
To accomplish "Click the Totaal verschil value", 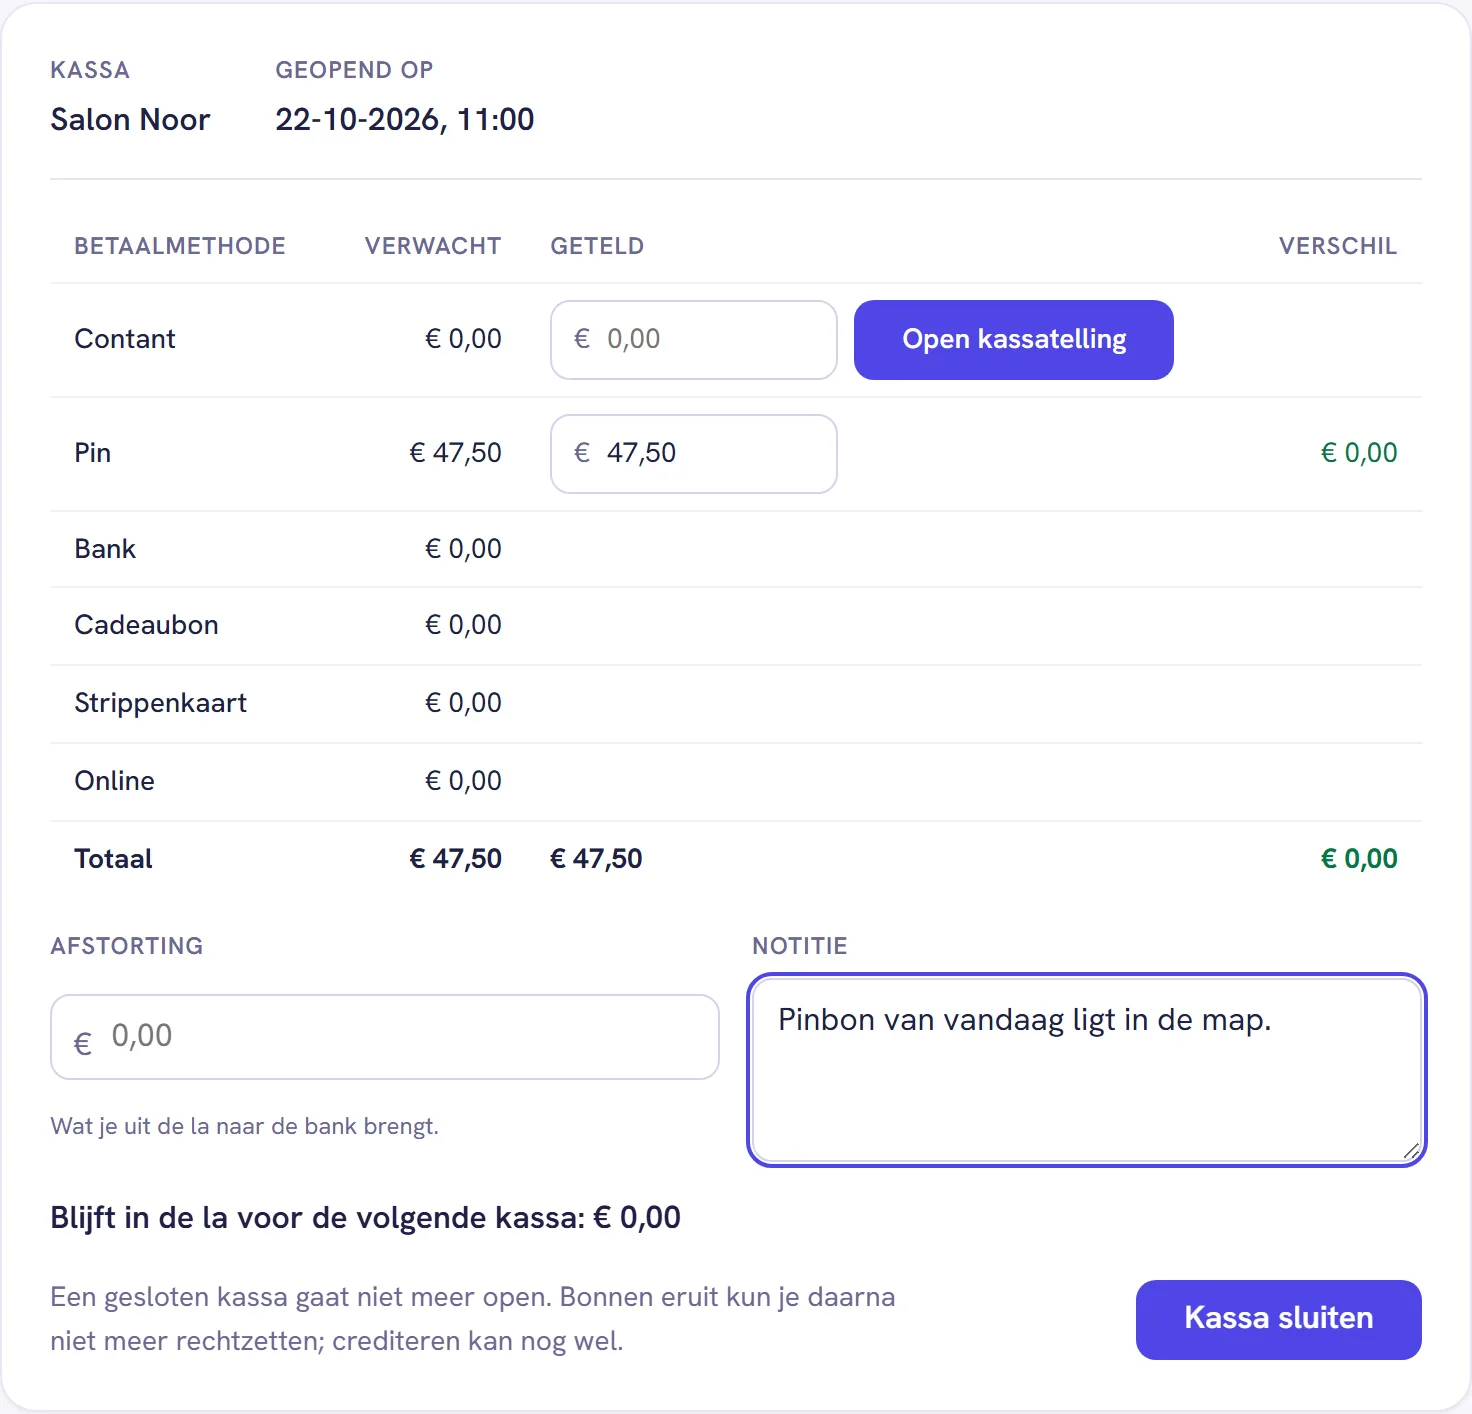I will pyautogui.click(x=1359, y=859).
